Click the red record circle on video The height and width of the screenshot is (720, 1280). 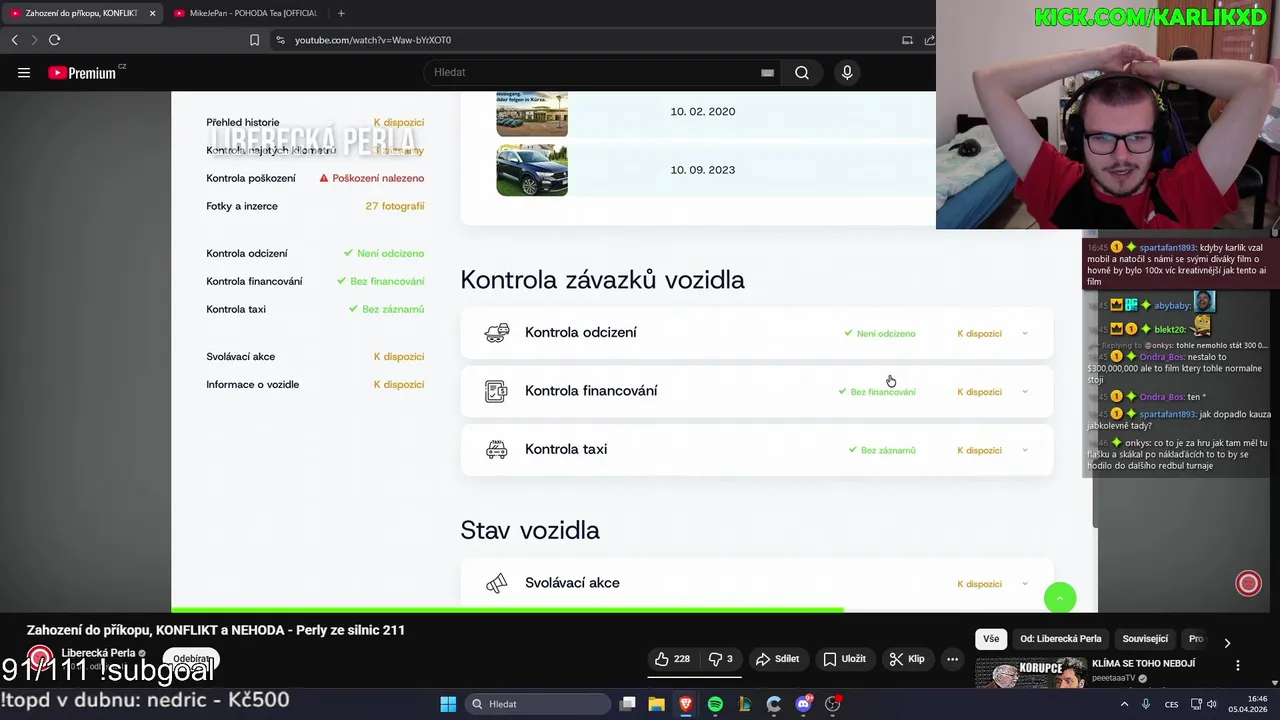pos(1248,584)
